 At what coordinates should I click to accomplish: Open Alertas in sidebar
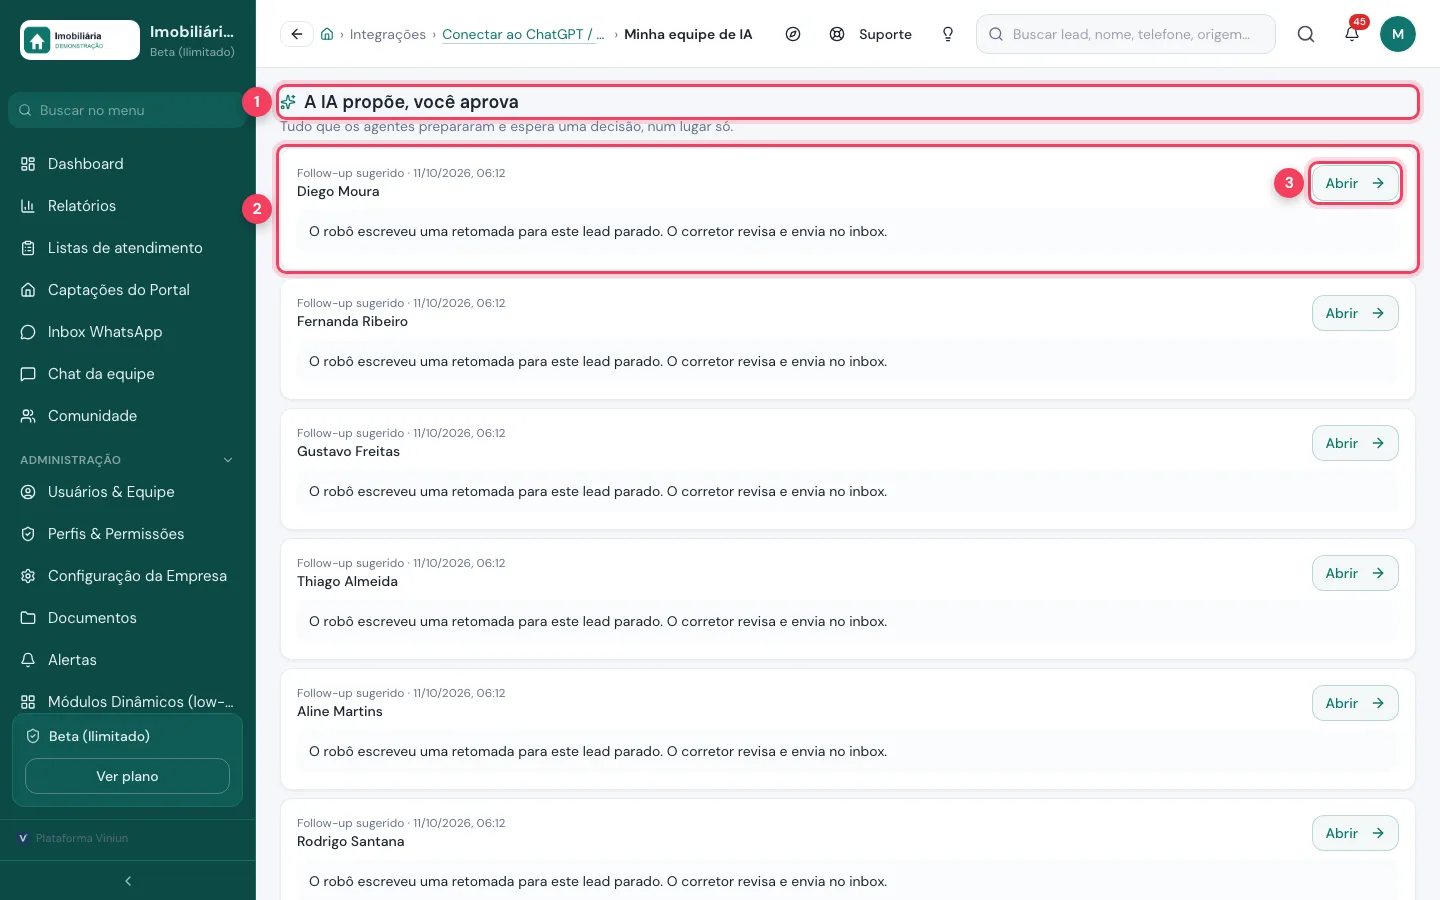pyautogui.click(x=128, y=660)
